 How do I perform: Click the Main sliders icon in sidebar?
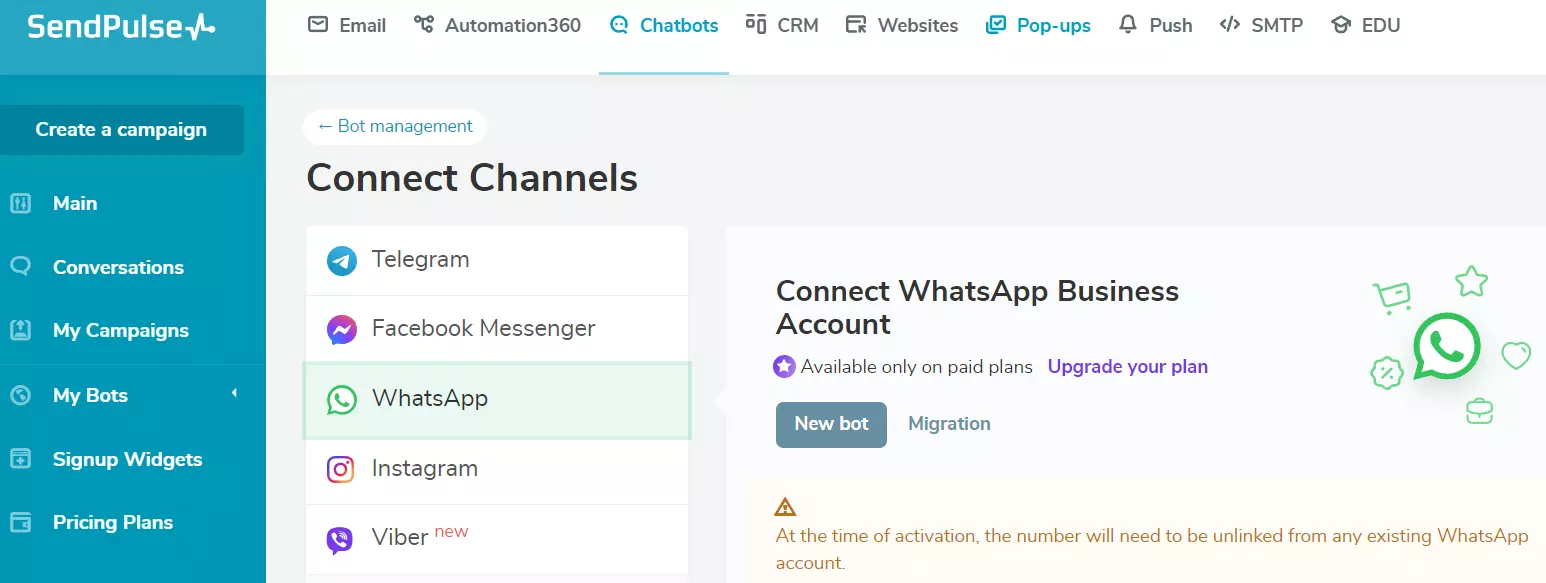21,203
